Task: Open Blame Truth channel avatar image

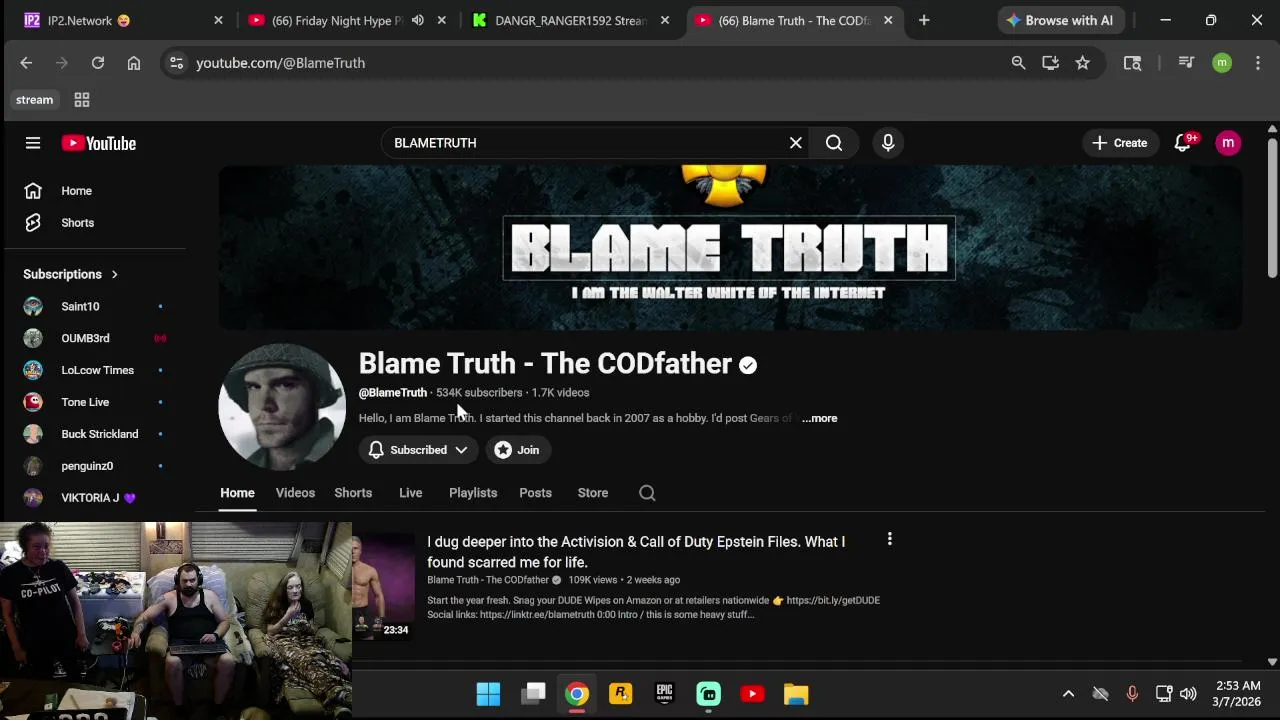Action: pos(282,407)
